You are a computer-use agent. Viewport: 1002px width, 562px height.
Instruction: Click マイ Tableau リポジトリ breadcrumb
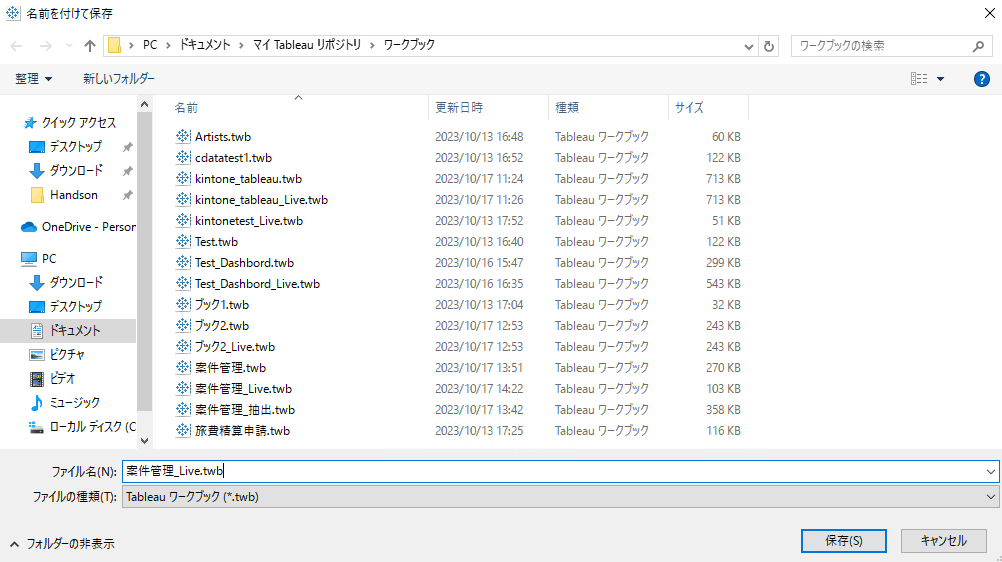[307, 45]
